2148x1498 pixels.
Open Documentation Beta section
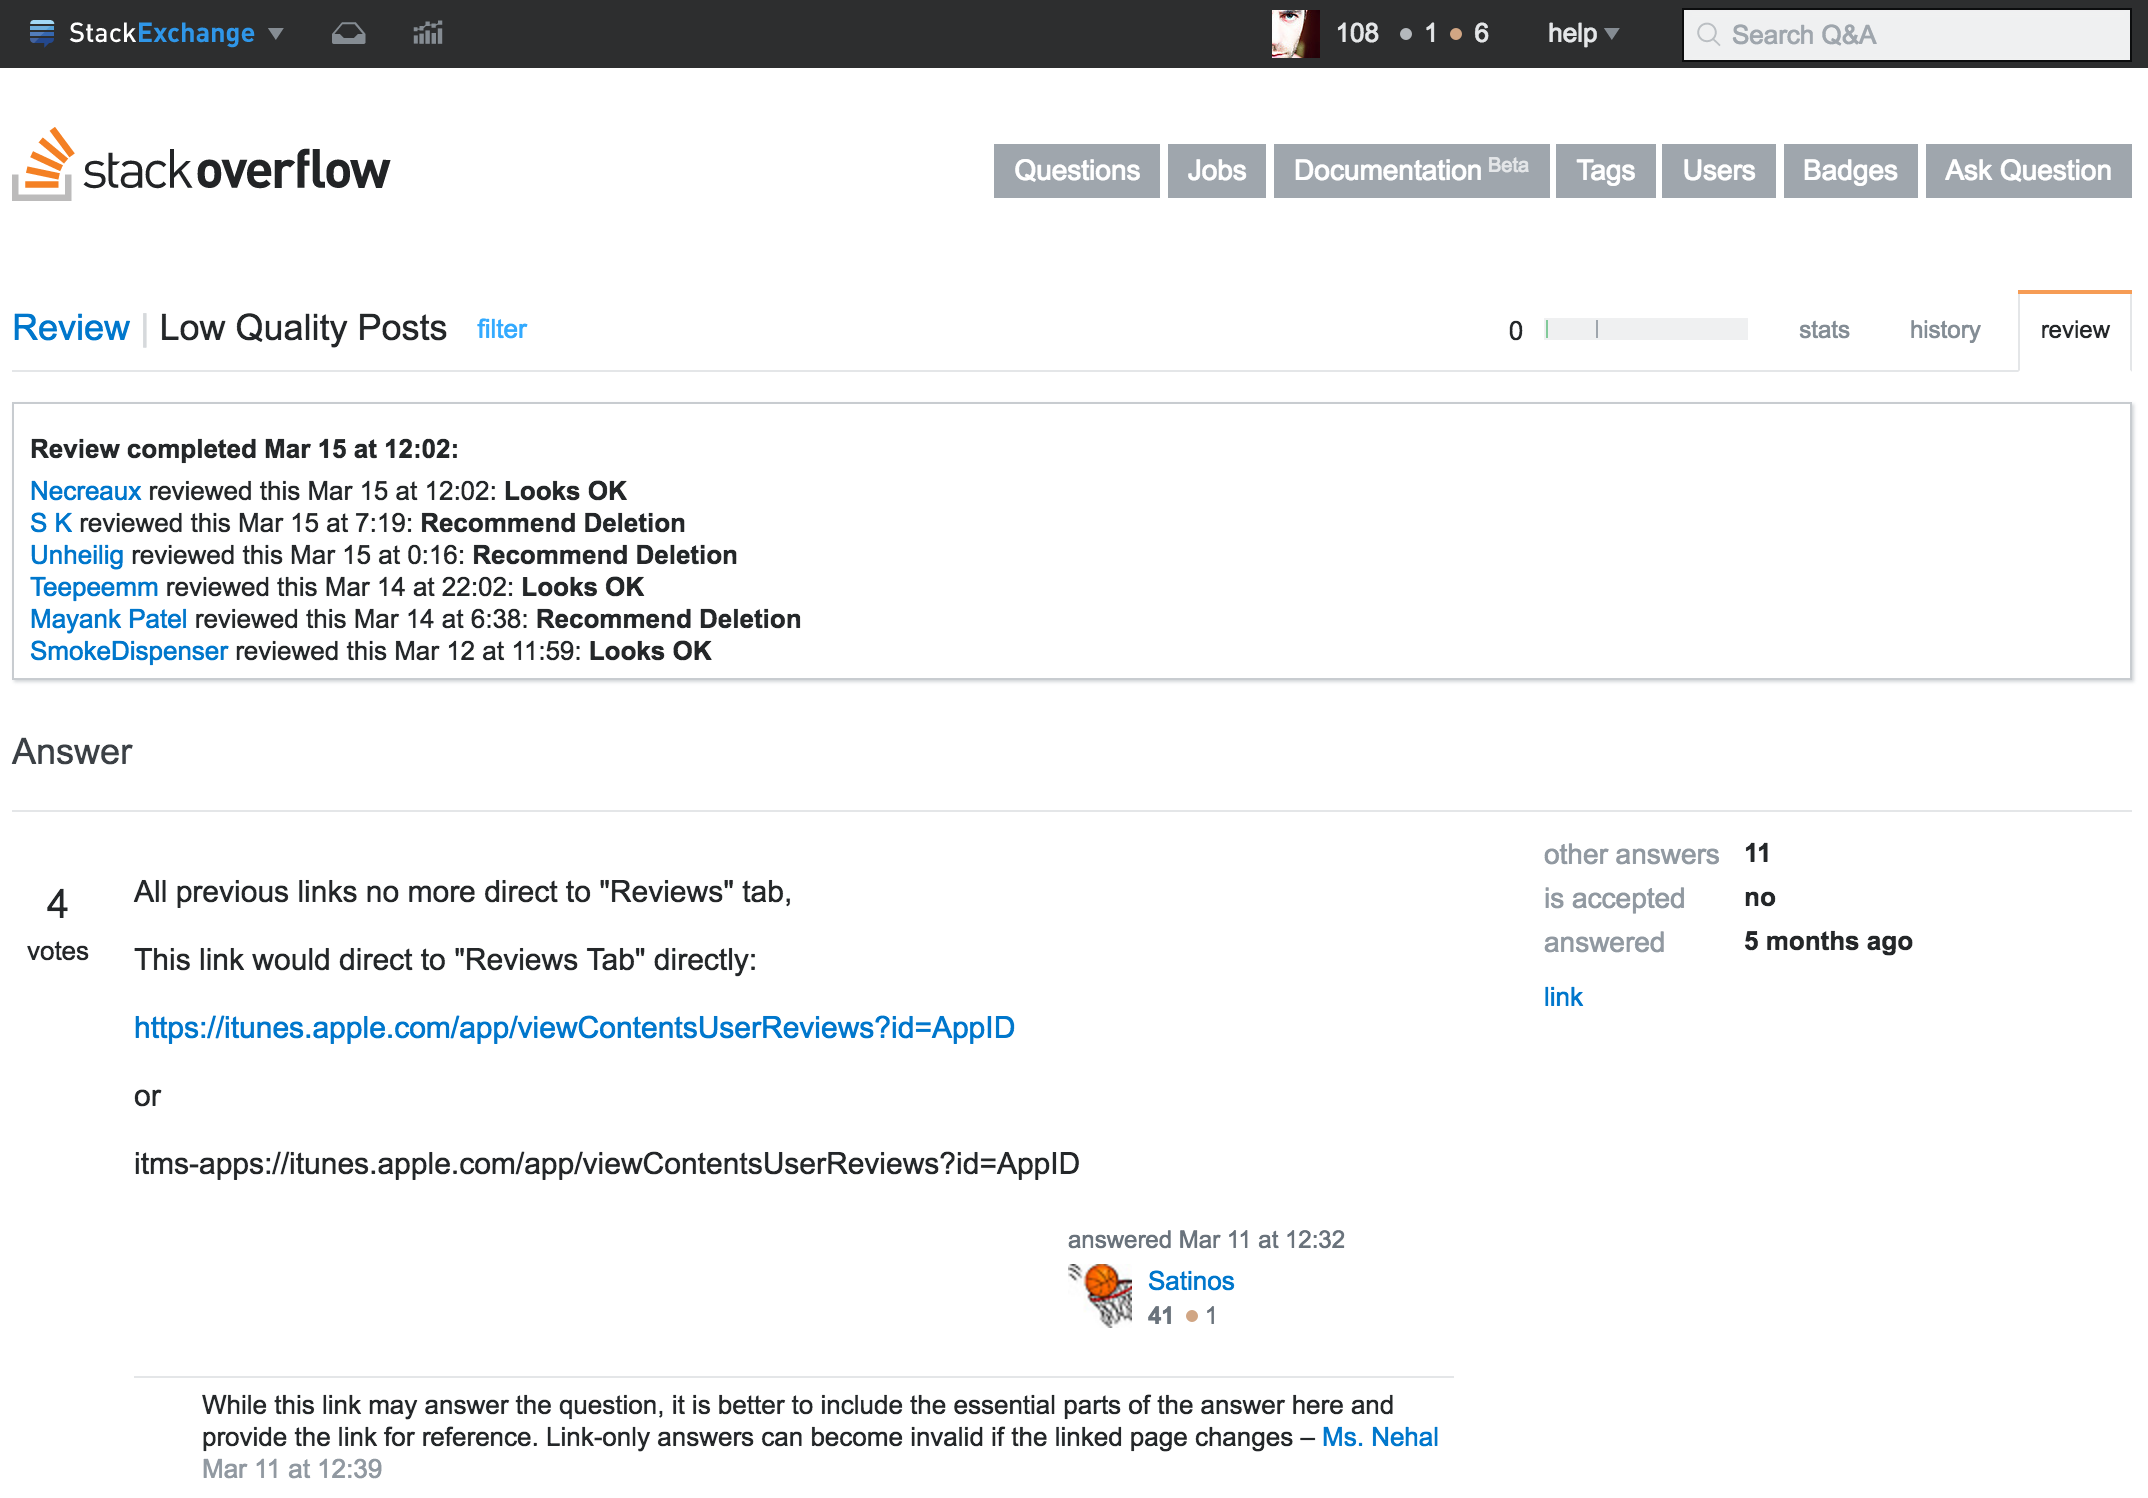point(1411,171)
